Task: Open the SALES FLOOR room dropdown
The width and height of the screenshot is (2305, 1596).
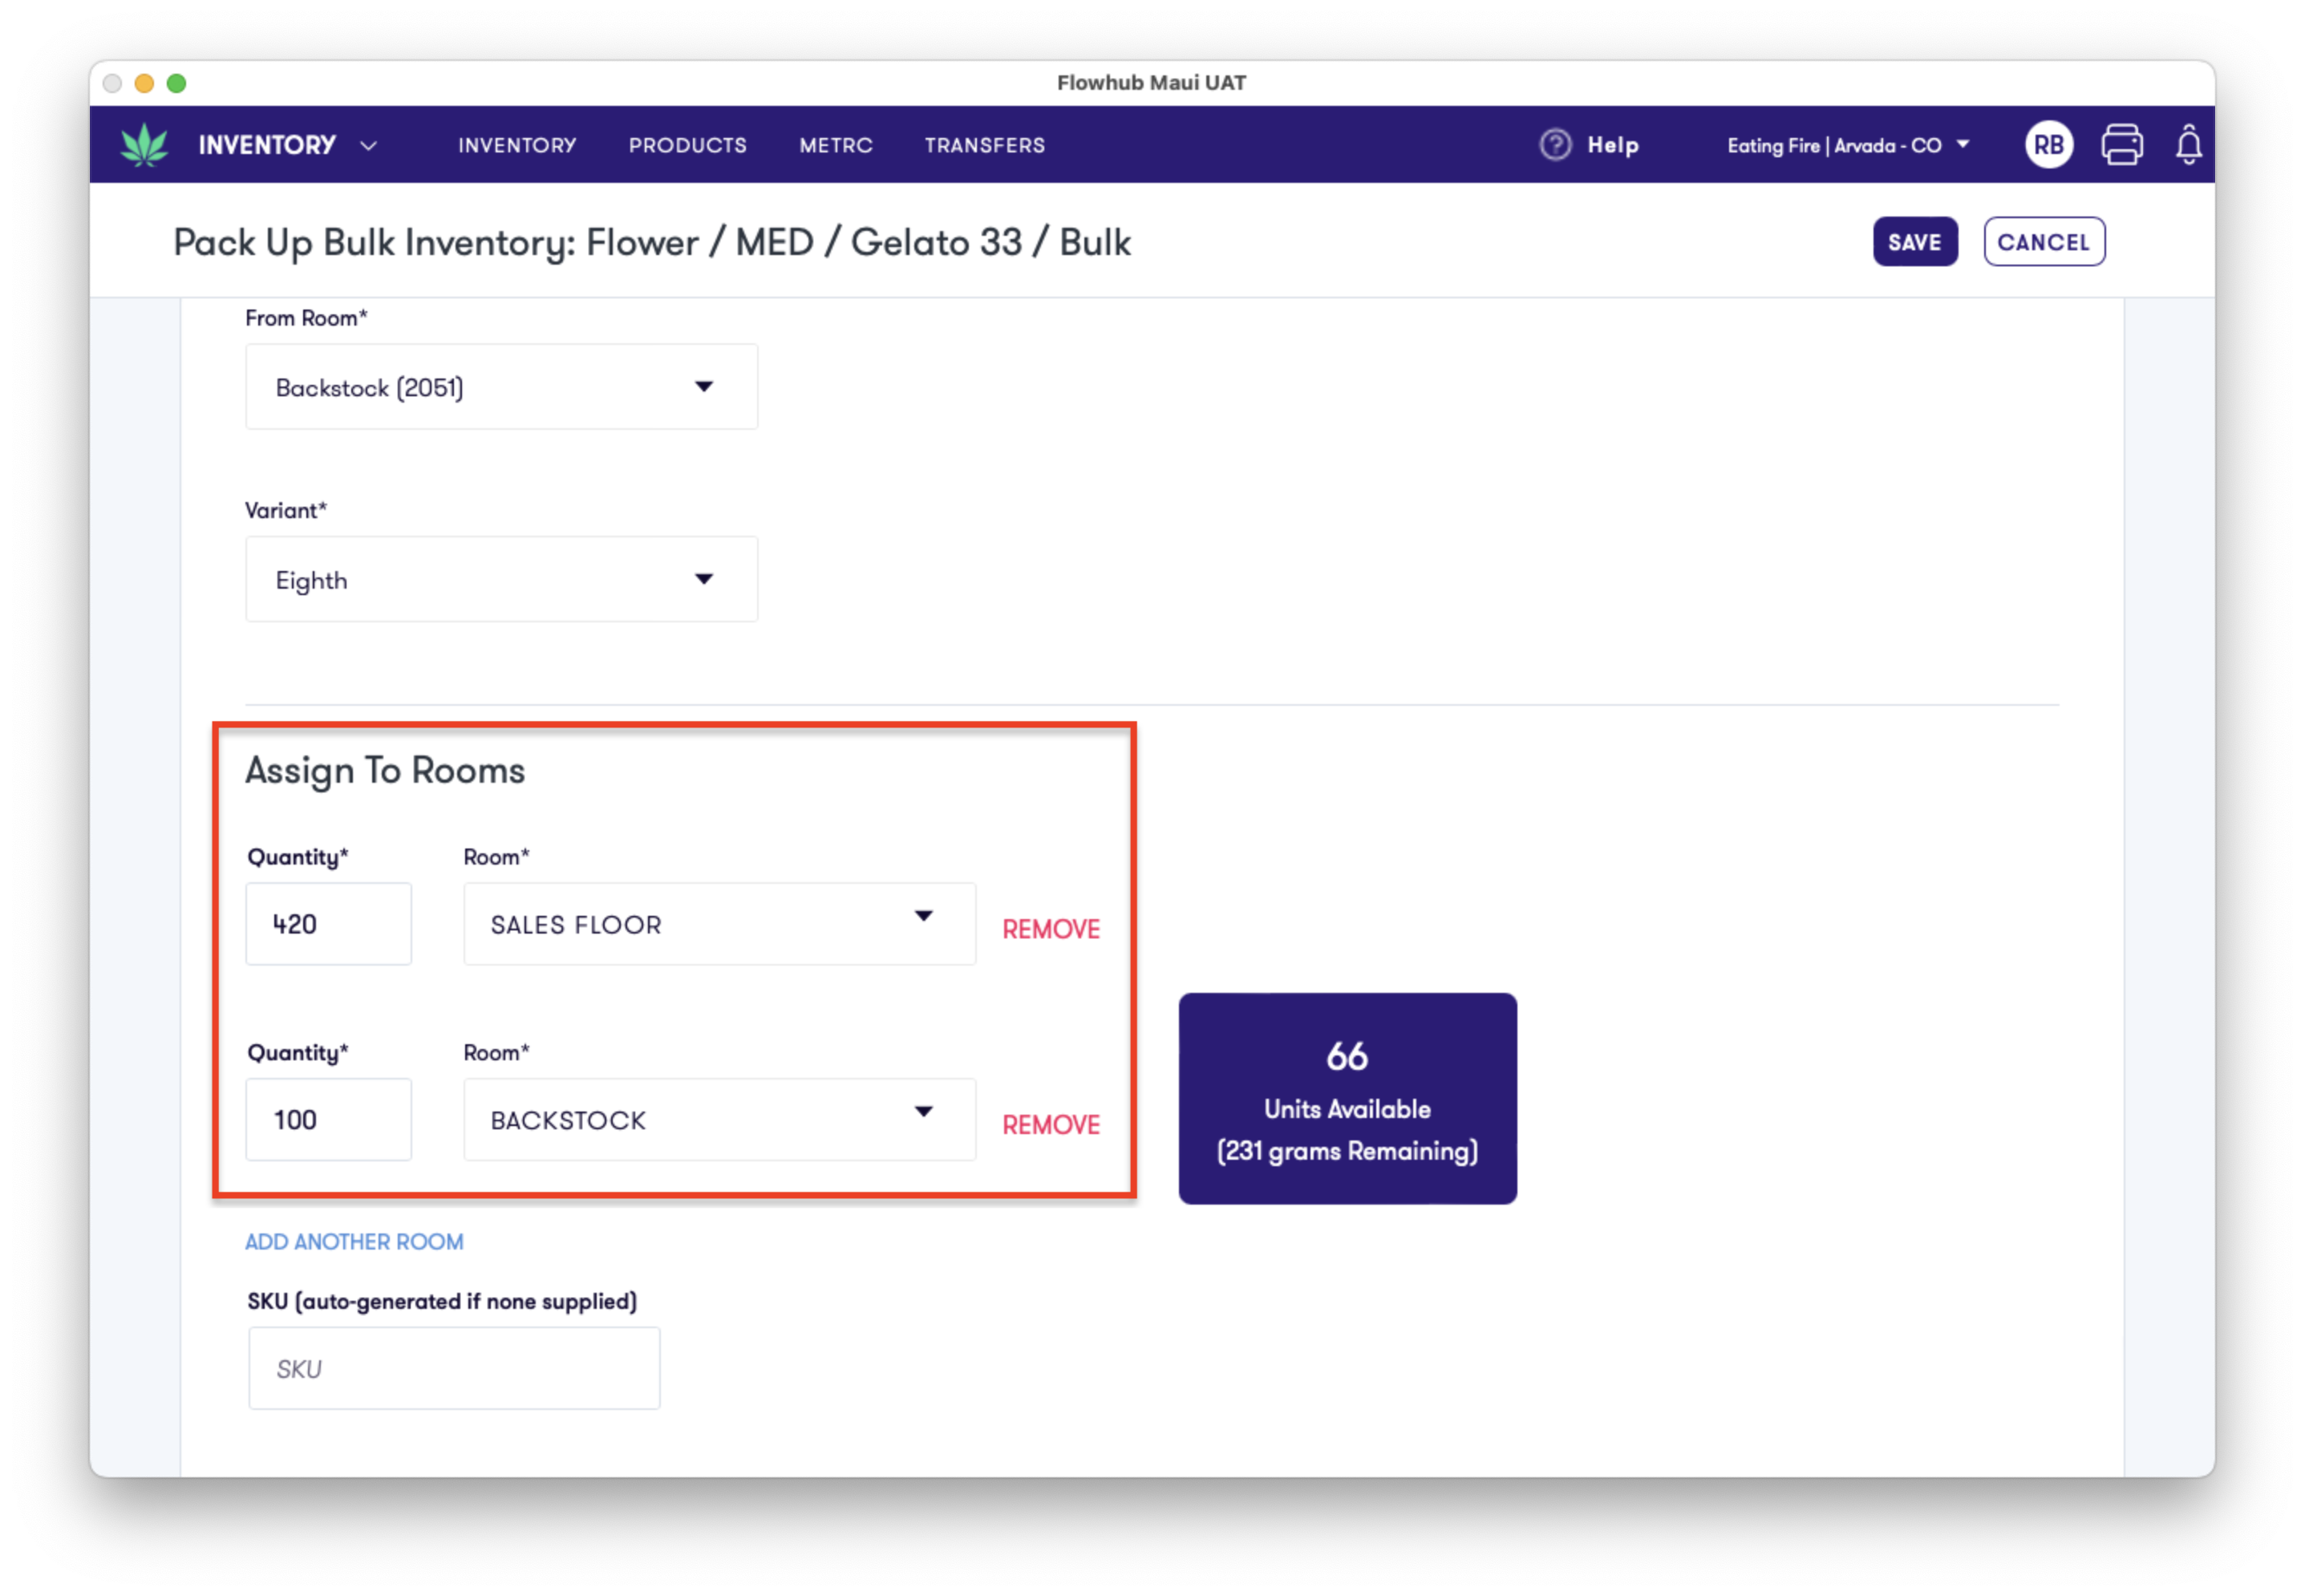Action: point(719,924)
